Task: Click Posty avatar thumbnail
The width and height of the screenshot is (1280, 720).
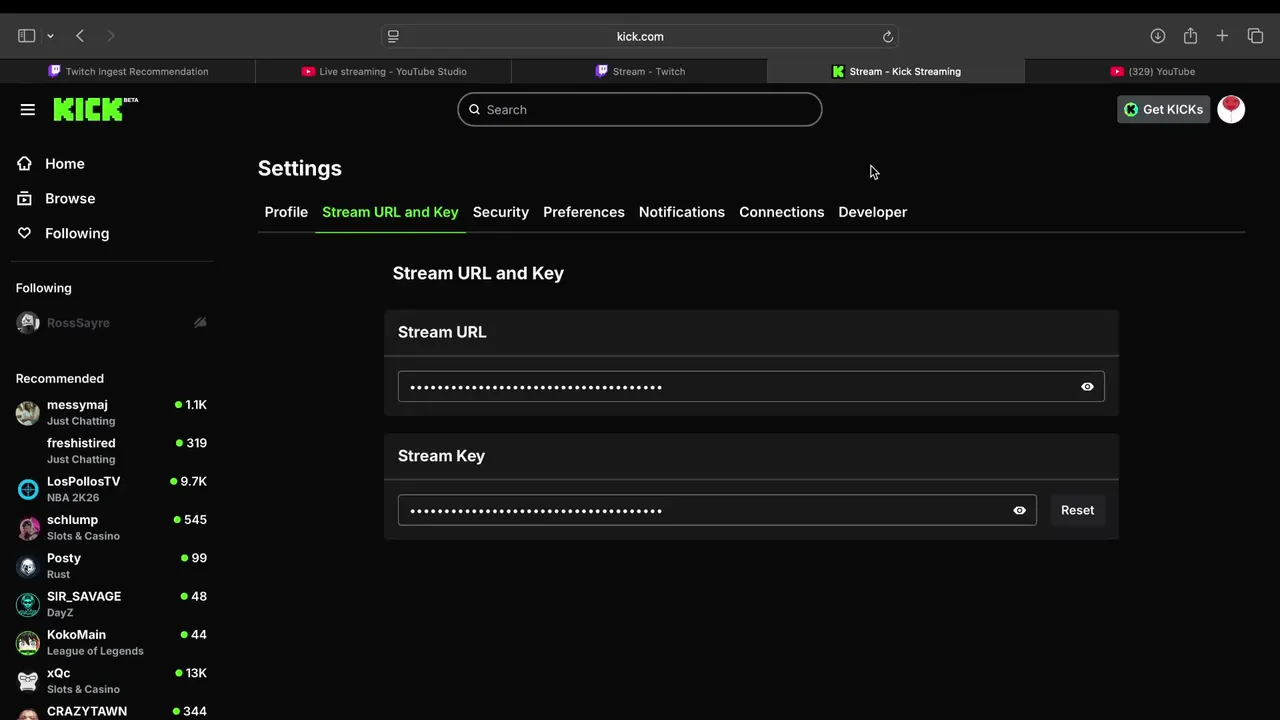Action: pos(28,566)
